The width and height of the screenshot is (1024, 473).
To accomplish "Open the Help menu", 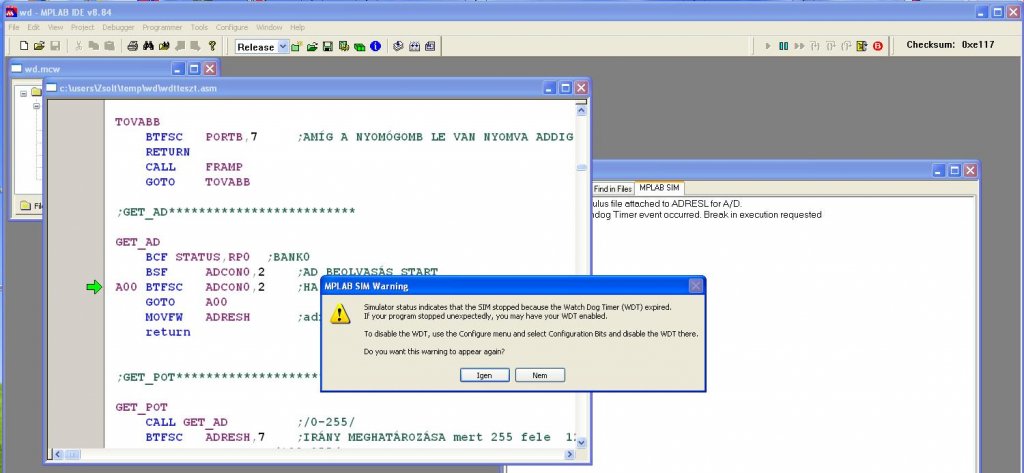I will pyautogui.click(x=298, y=27).
